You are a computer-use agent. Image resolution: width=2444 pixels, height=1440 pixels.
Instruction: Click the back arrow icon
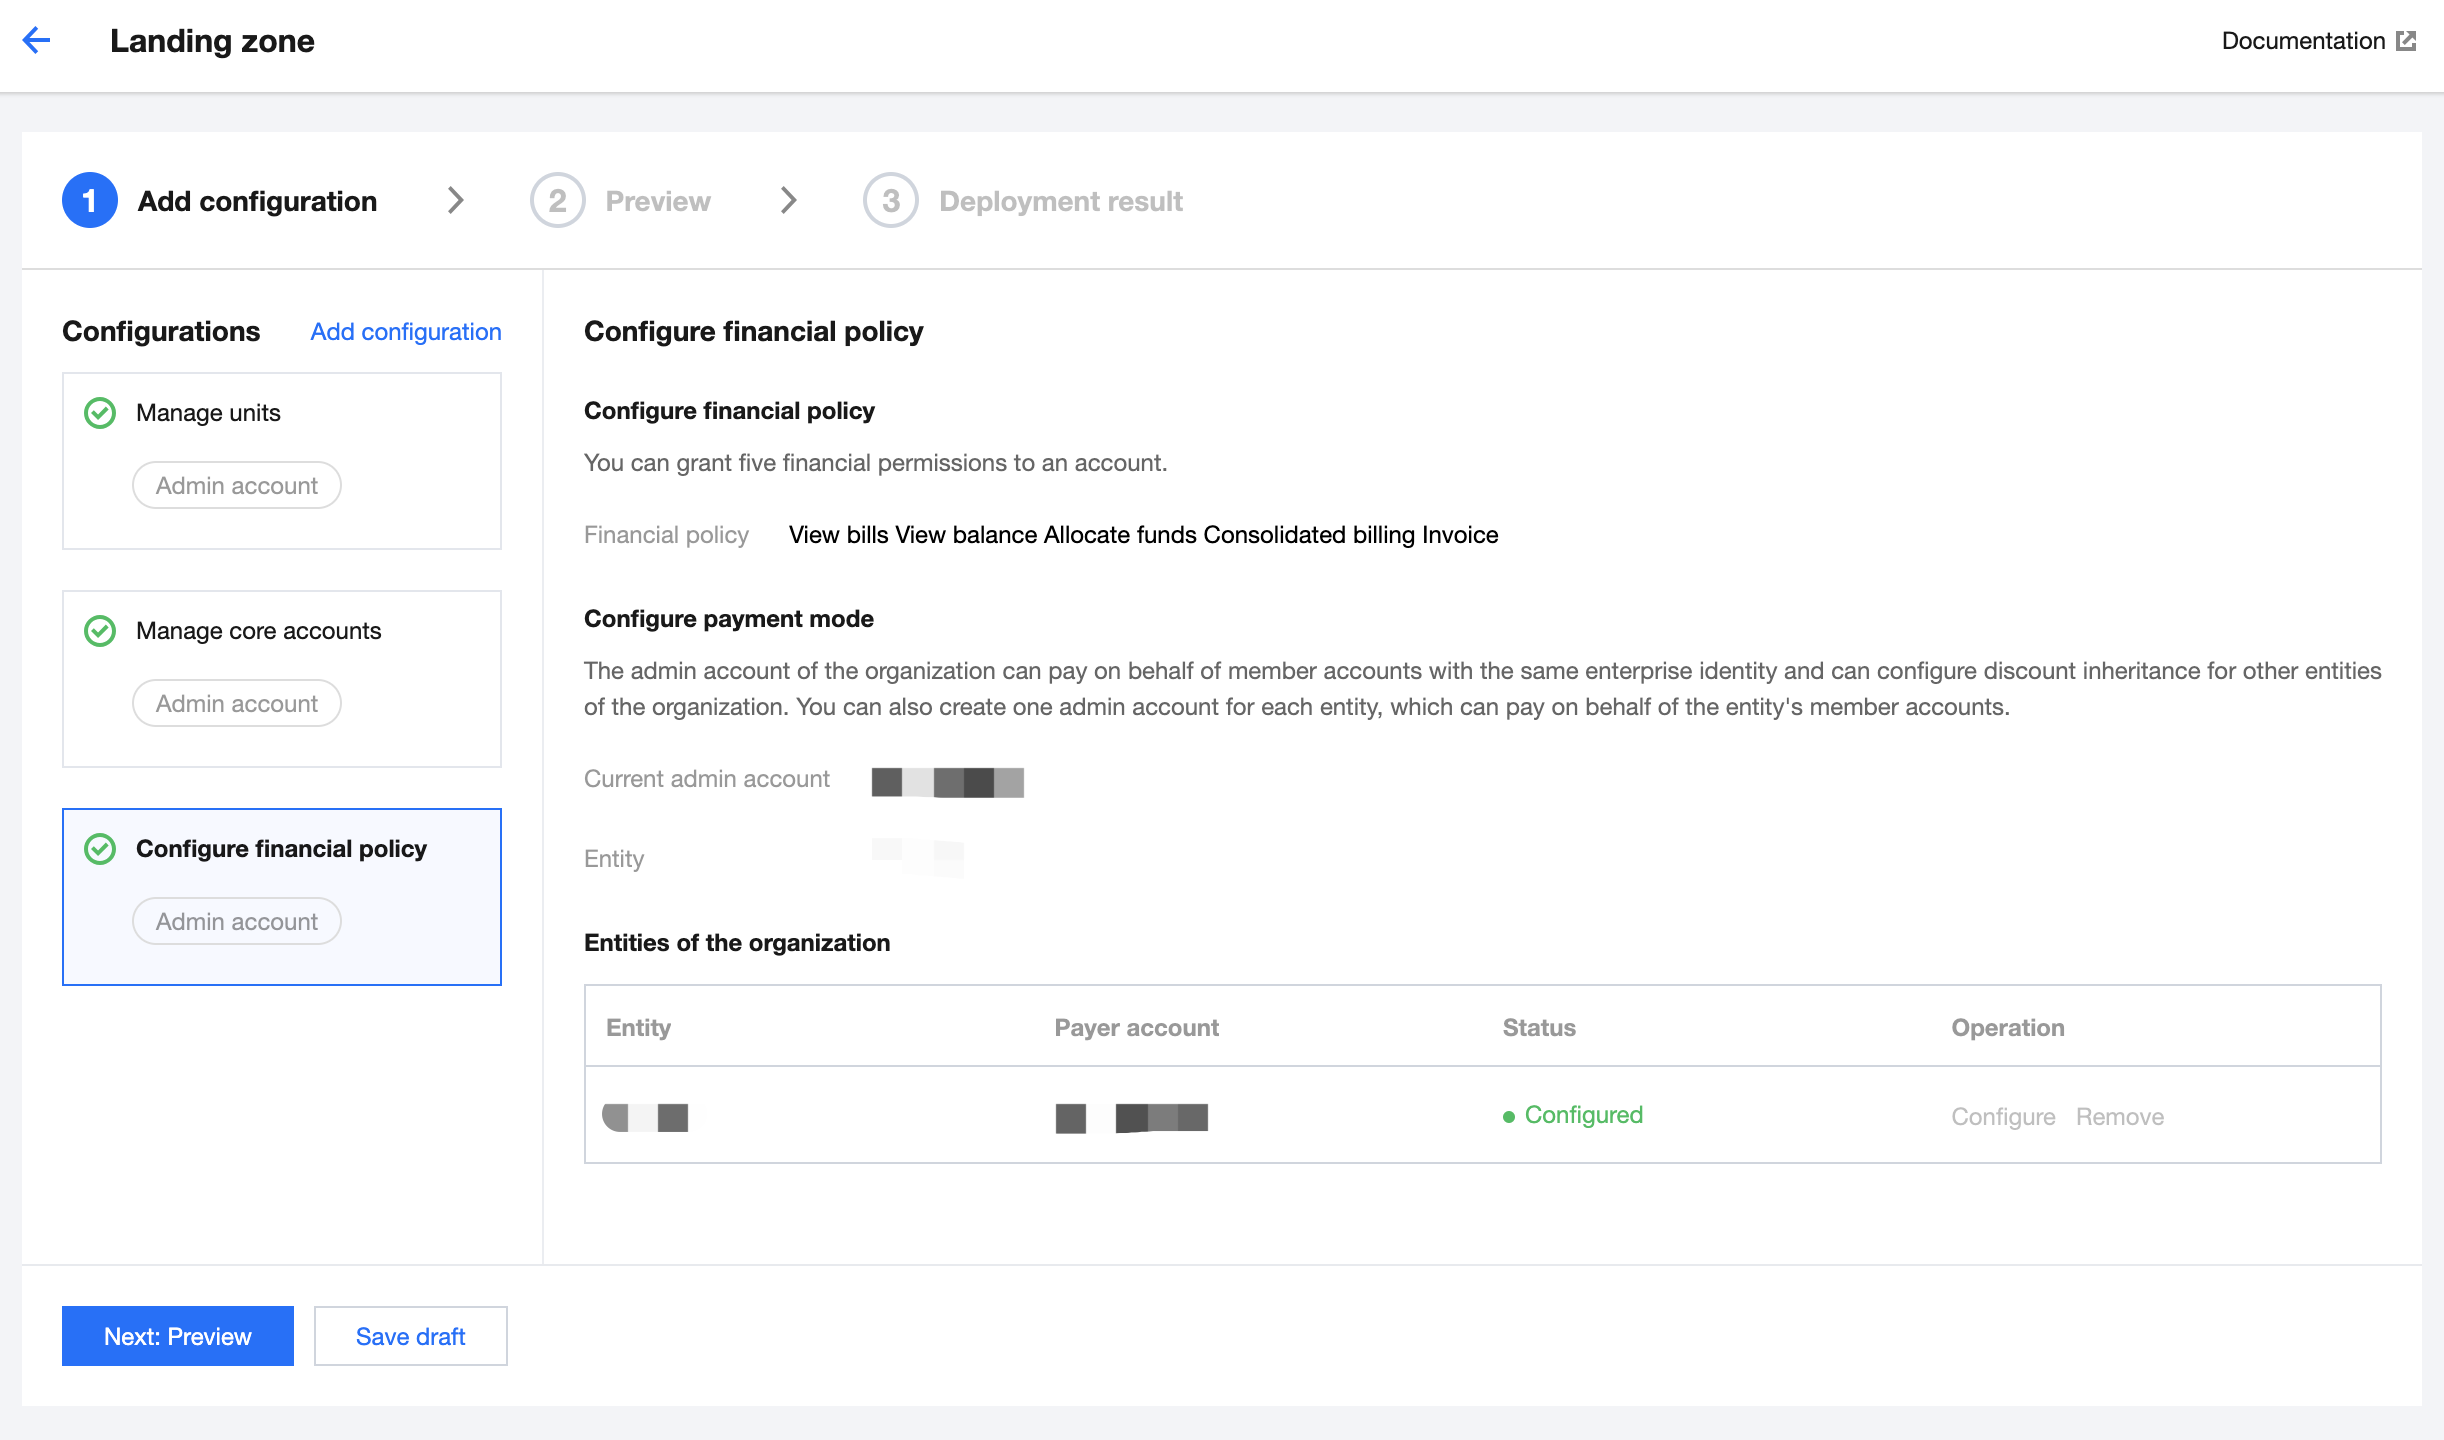point(37,40)
